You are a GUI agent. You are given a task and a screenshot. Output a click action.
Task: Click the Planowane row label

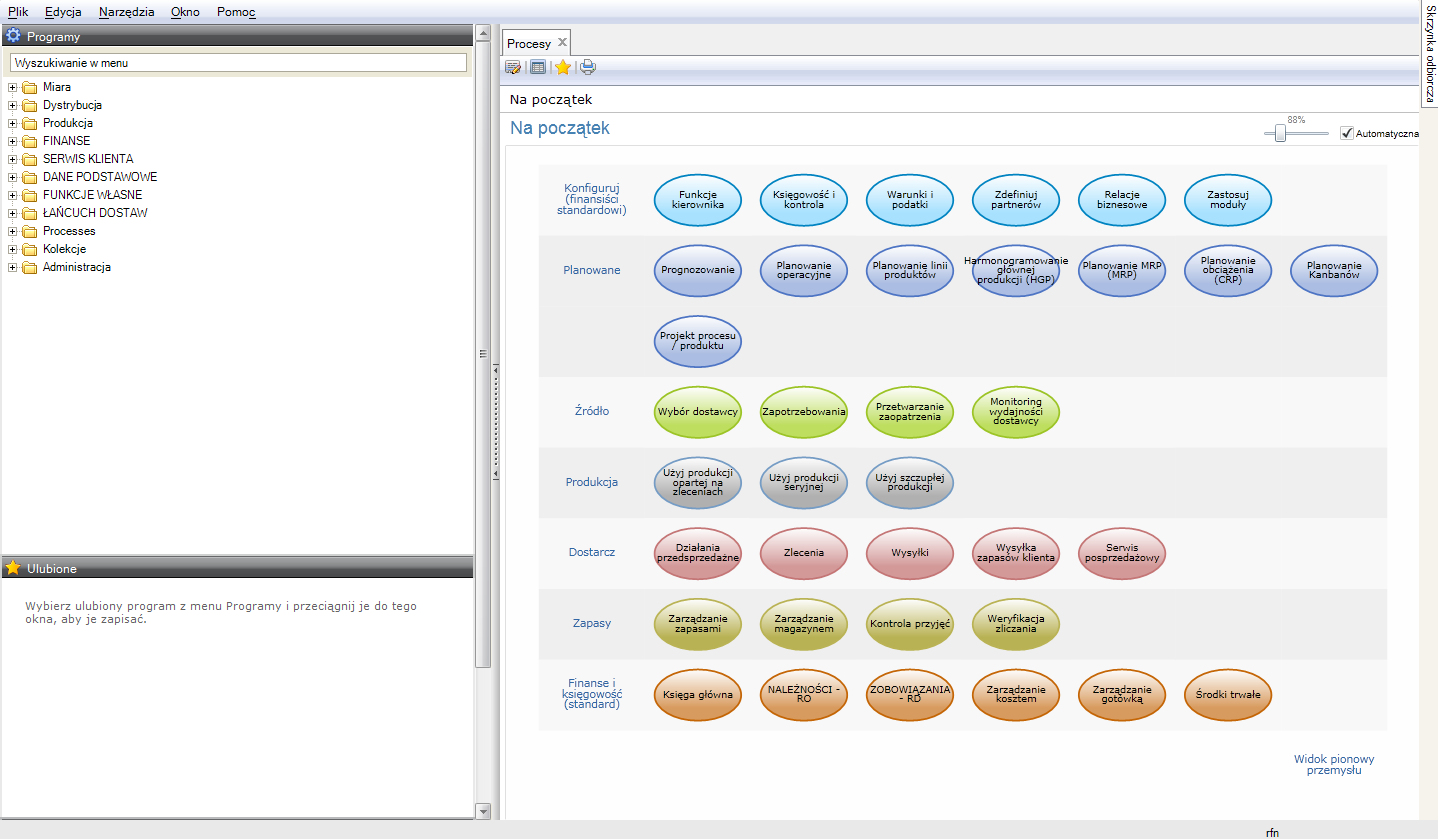pos(592,270)
